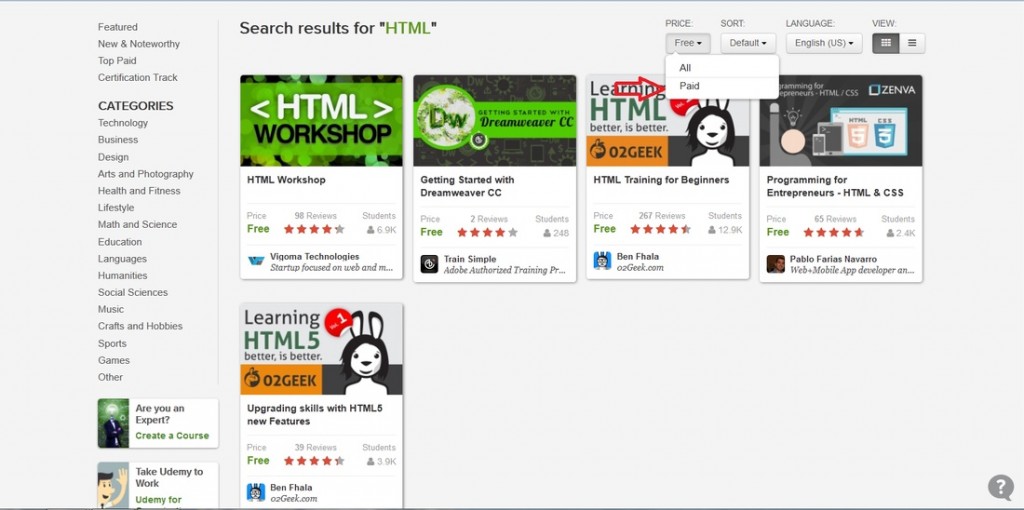Browse the Technology category
Screen dimensions: 1024x510
coord(123,123)
